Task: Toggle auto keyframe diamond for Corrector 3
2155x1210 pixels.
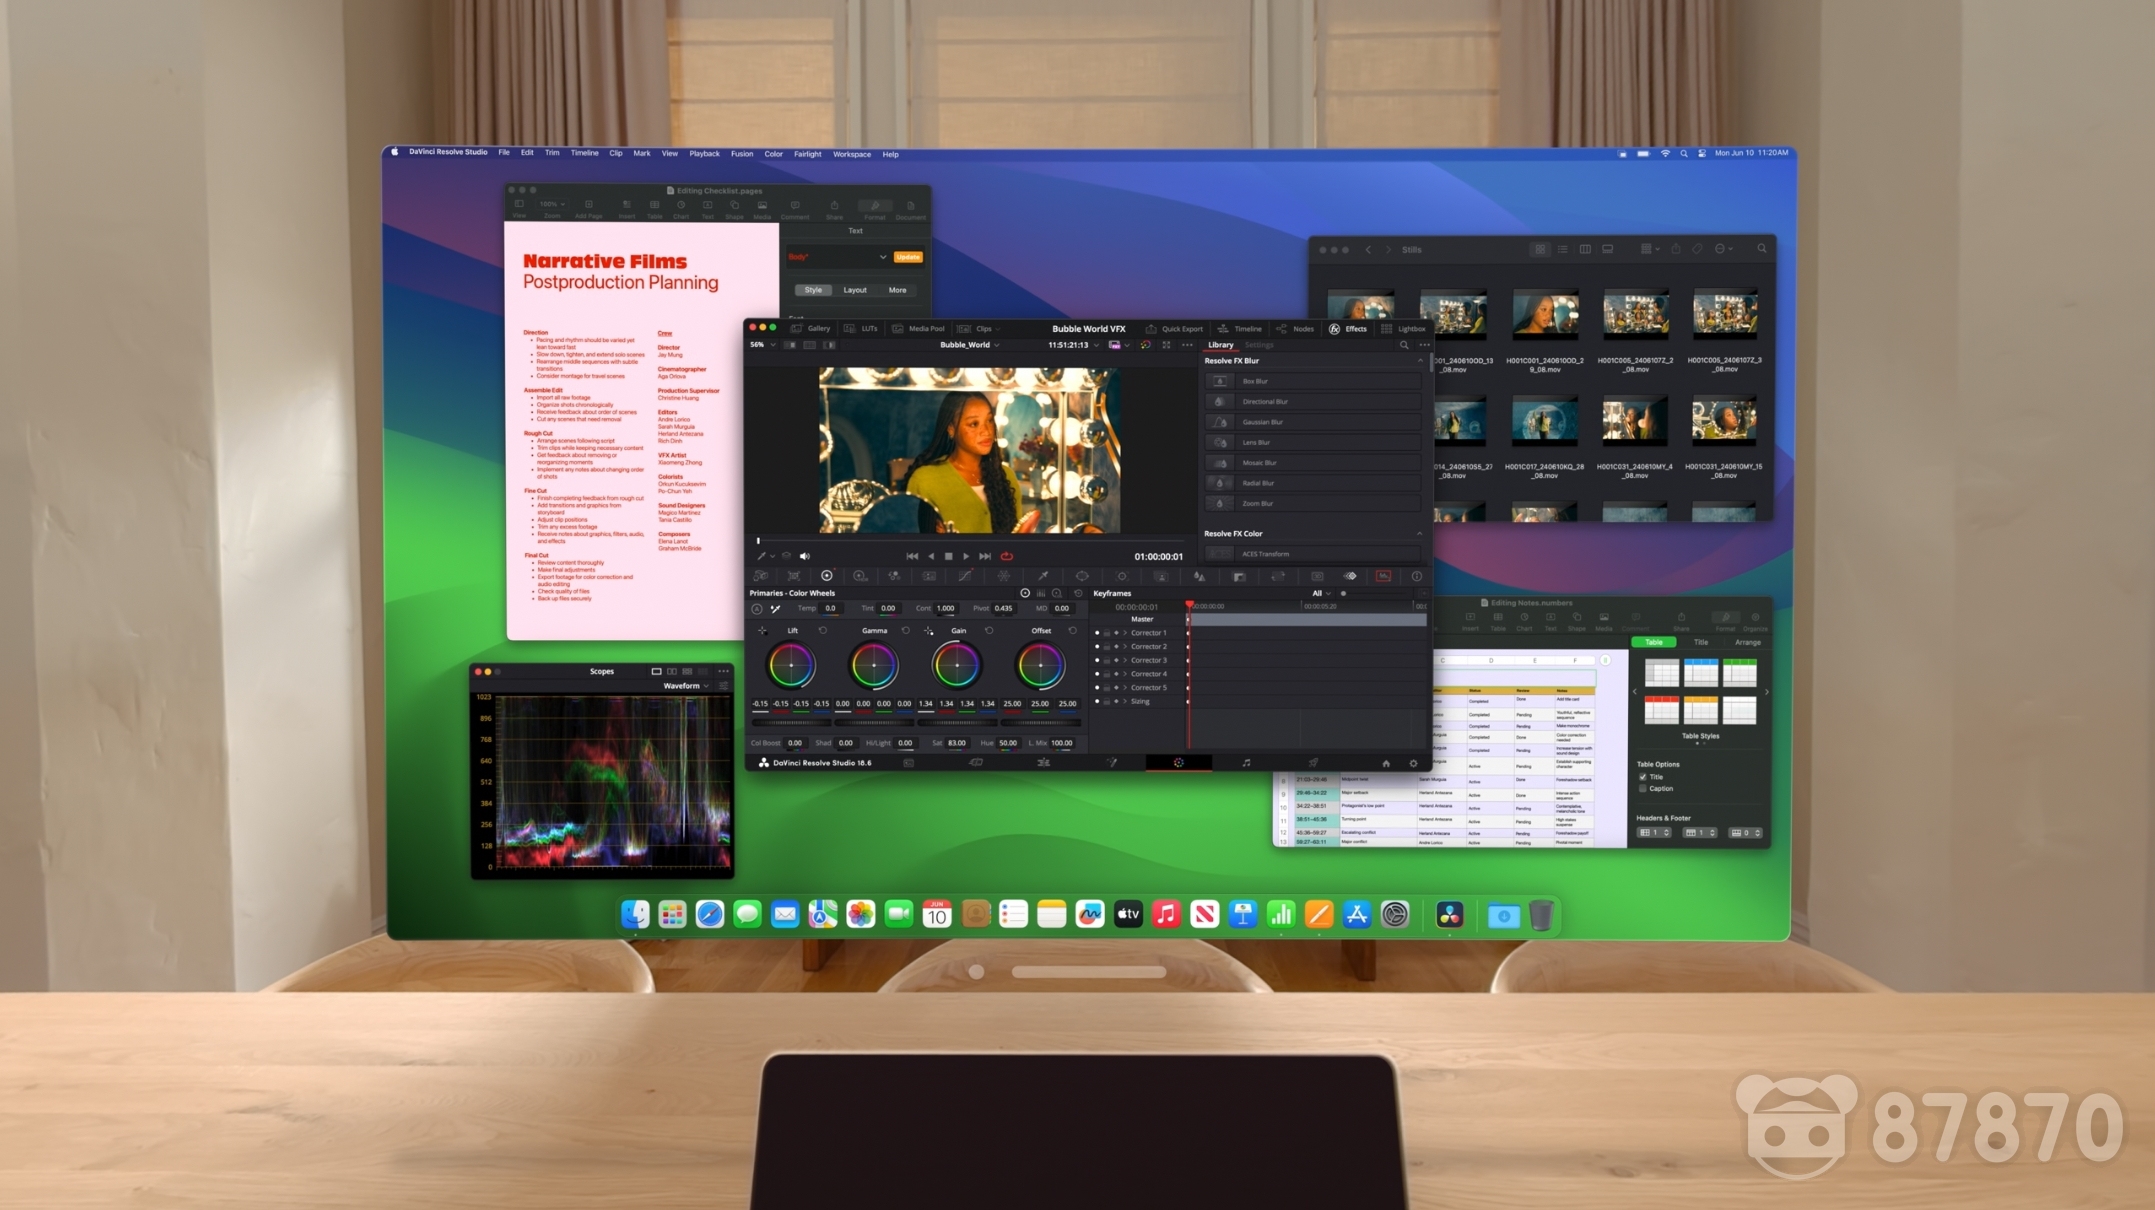Action: point(1116,660)
